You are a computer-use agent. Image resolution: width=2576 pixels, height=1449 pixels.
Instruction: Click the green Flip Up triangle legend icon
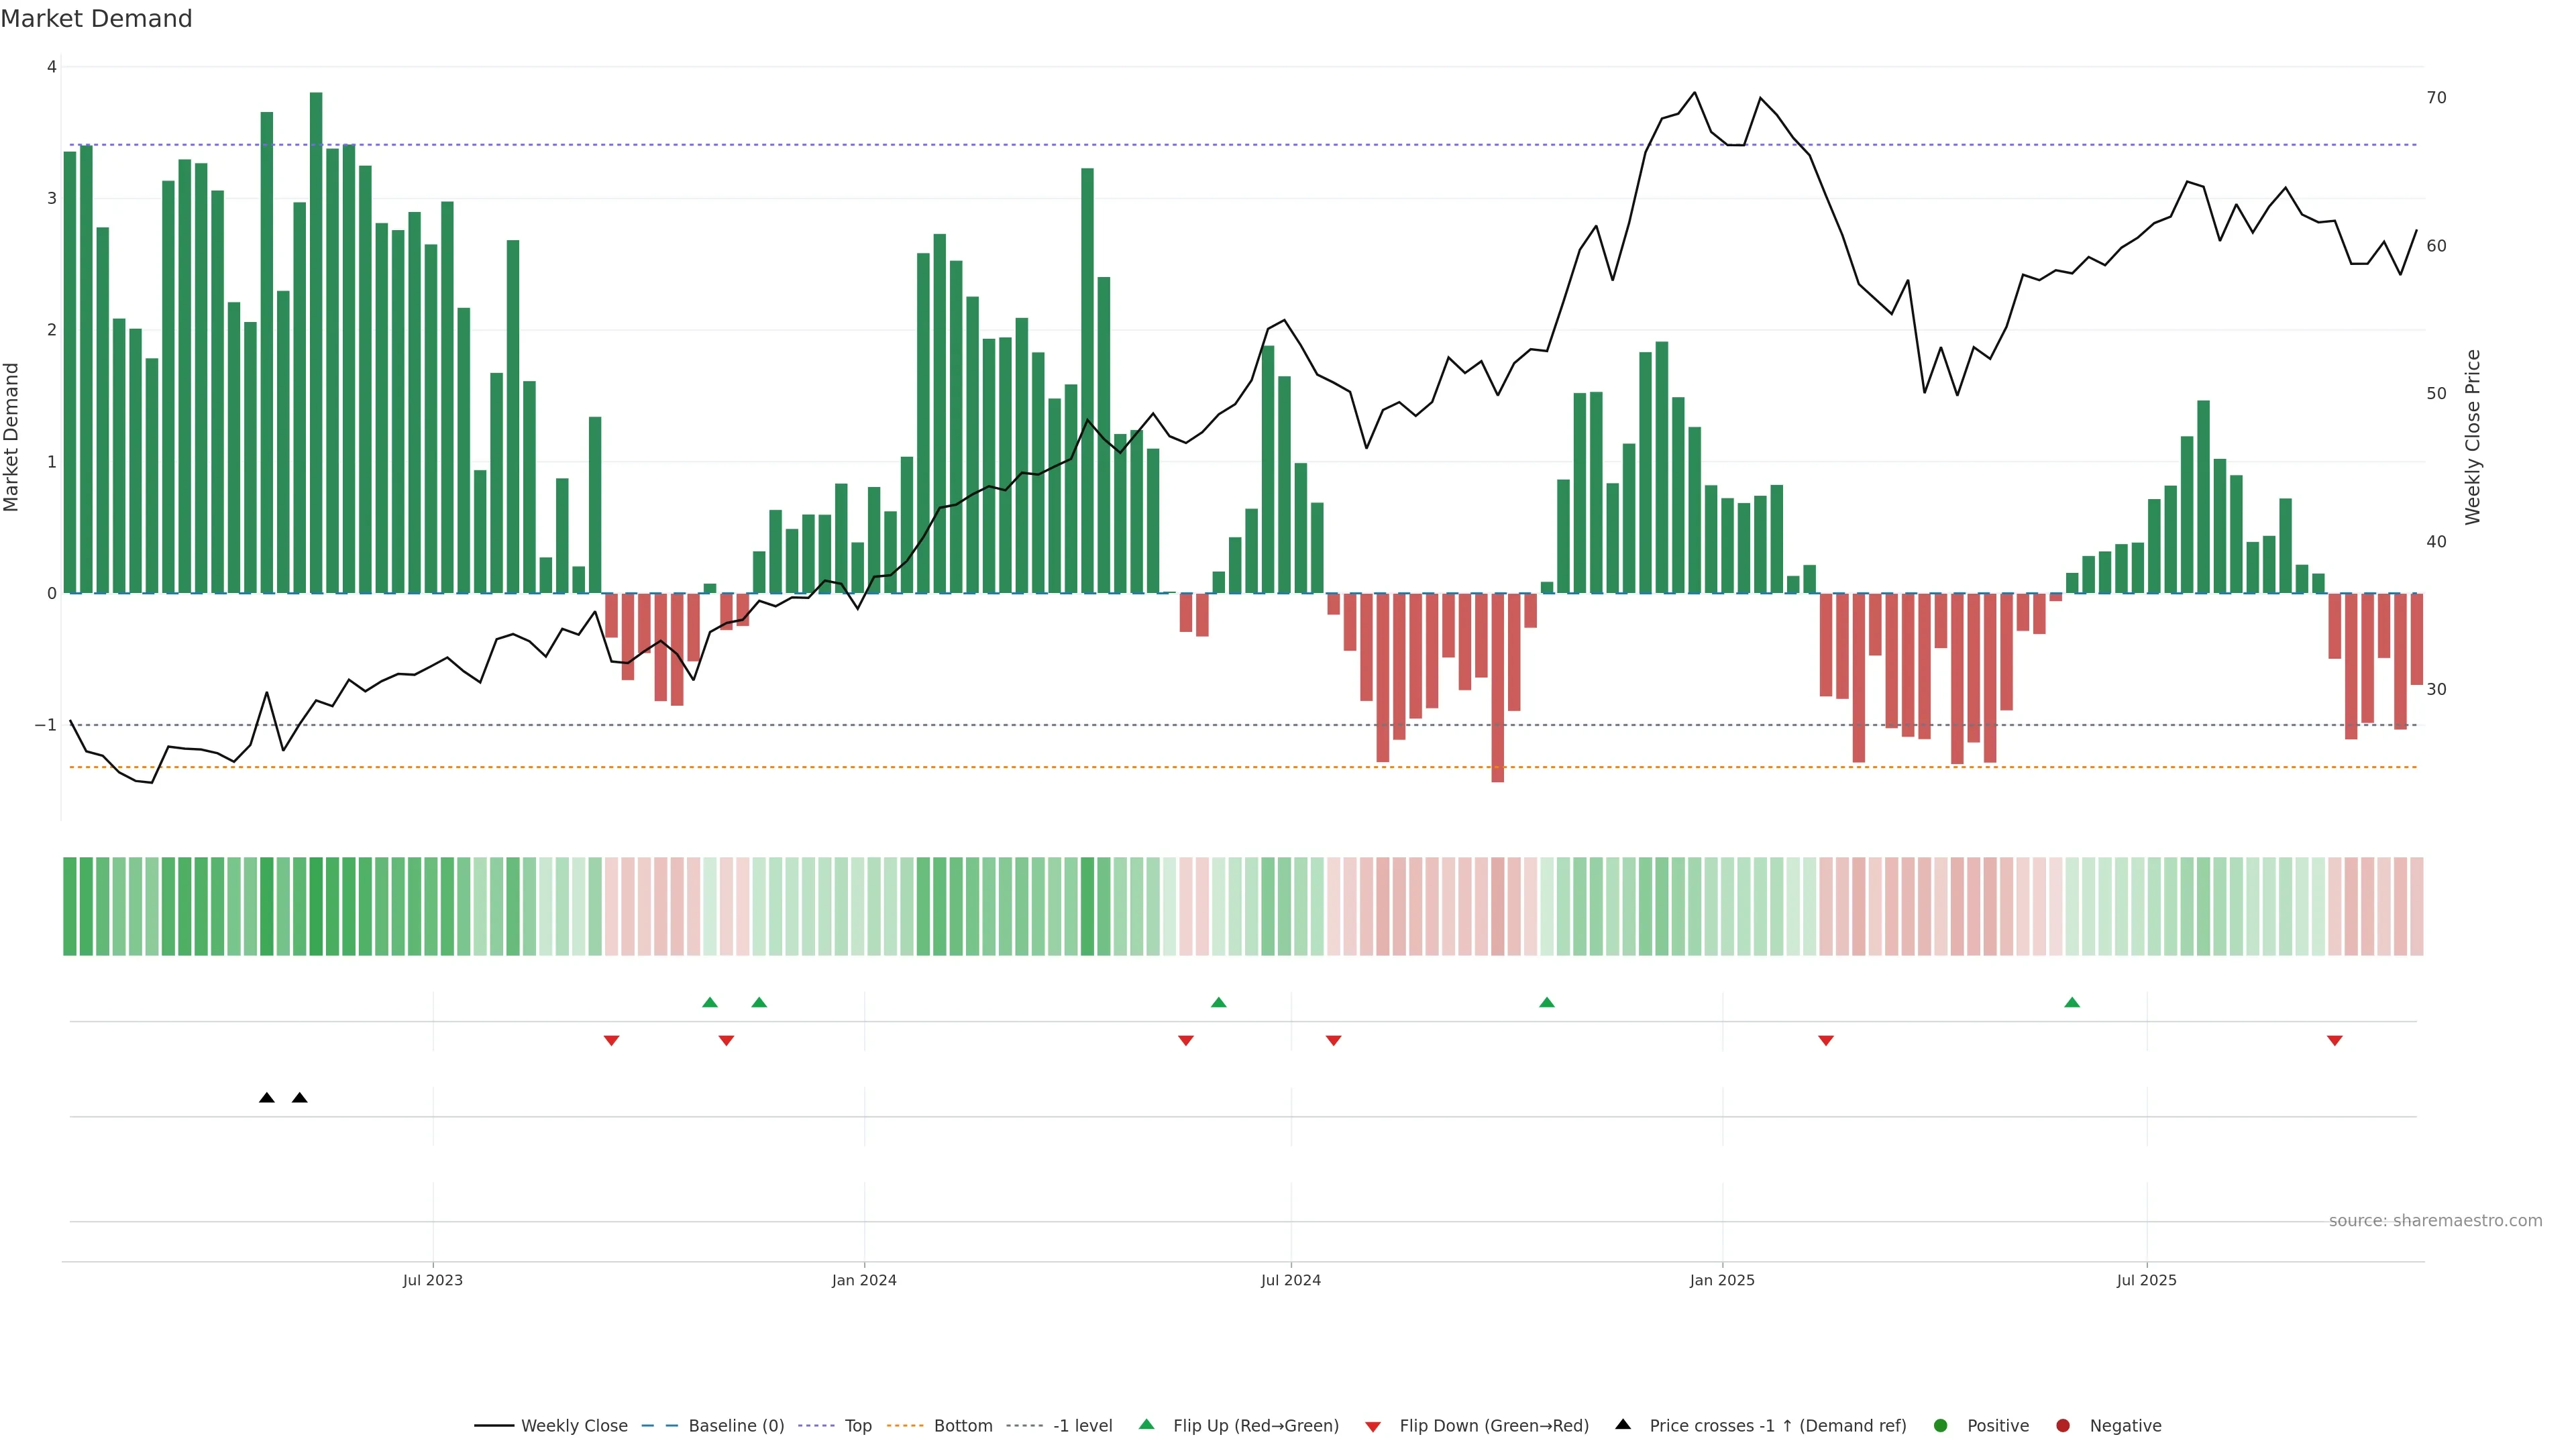(1146, 1424)
